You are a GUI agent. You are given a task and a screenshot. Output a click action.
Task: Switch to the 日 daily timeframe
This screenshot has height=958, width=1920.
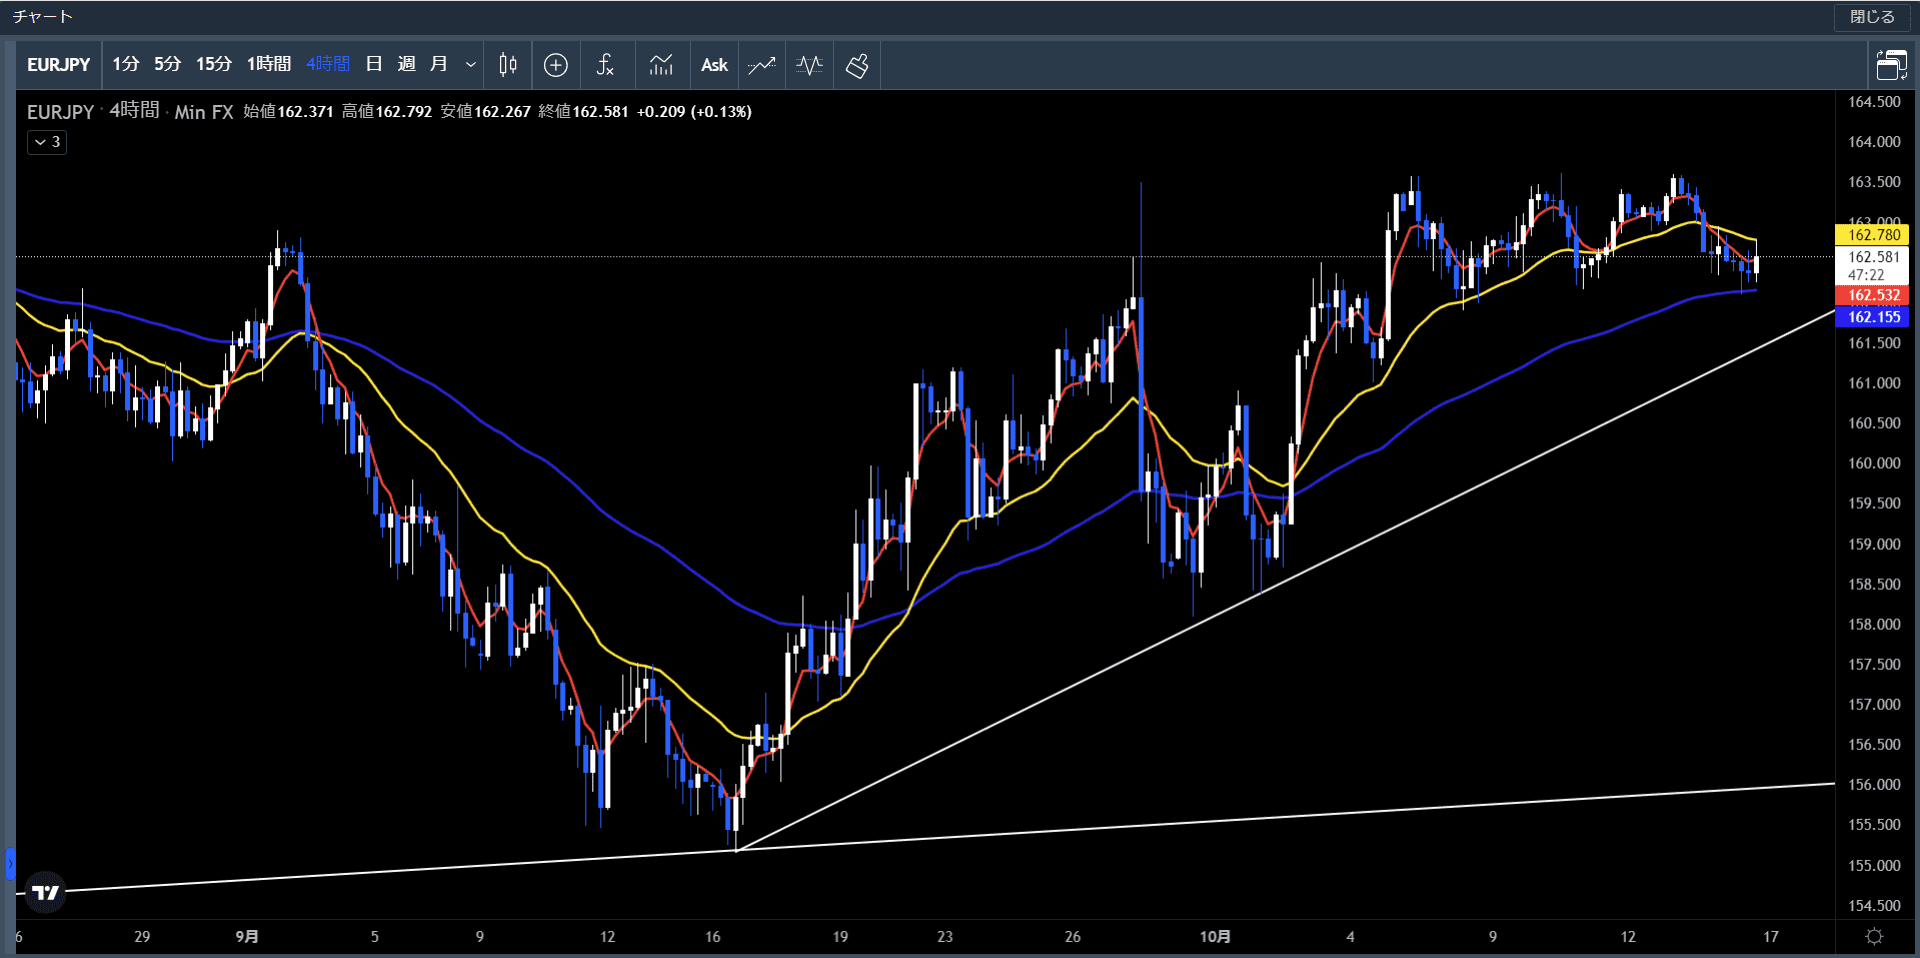point(374,65)
